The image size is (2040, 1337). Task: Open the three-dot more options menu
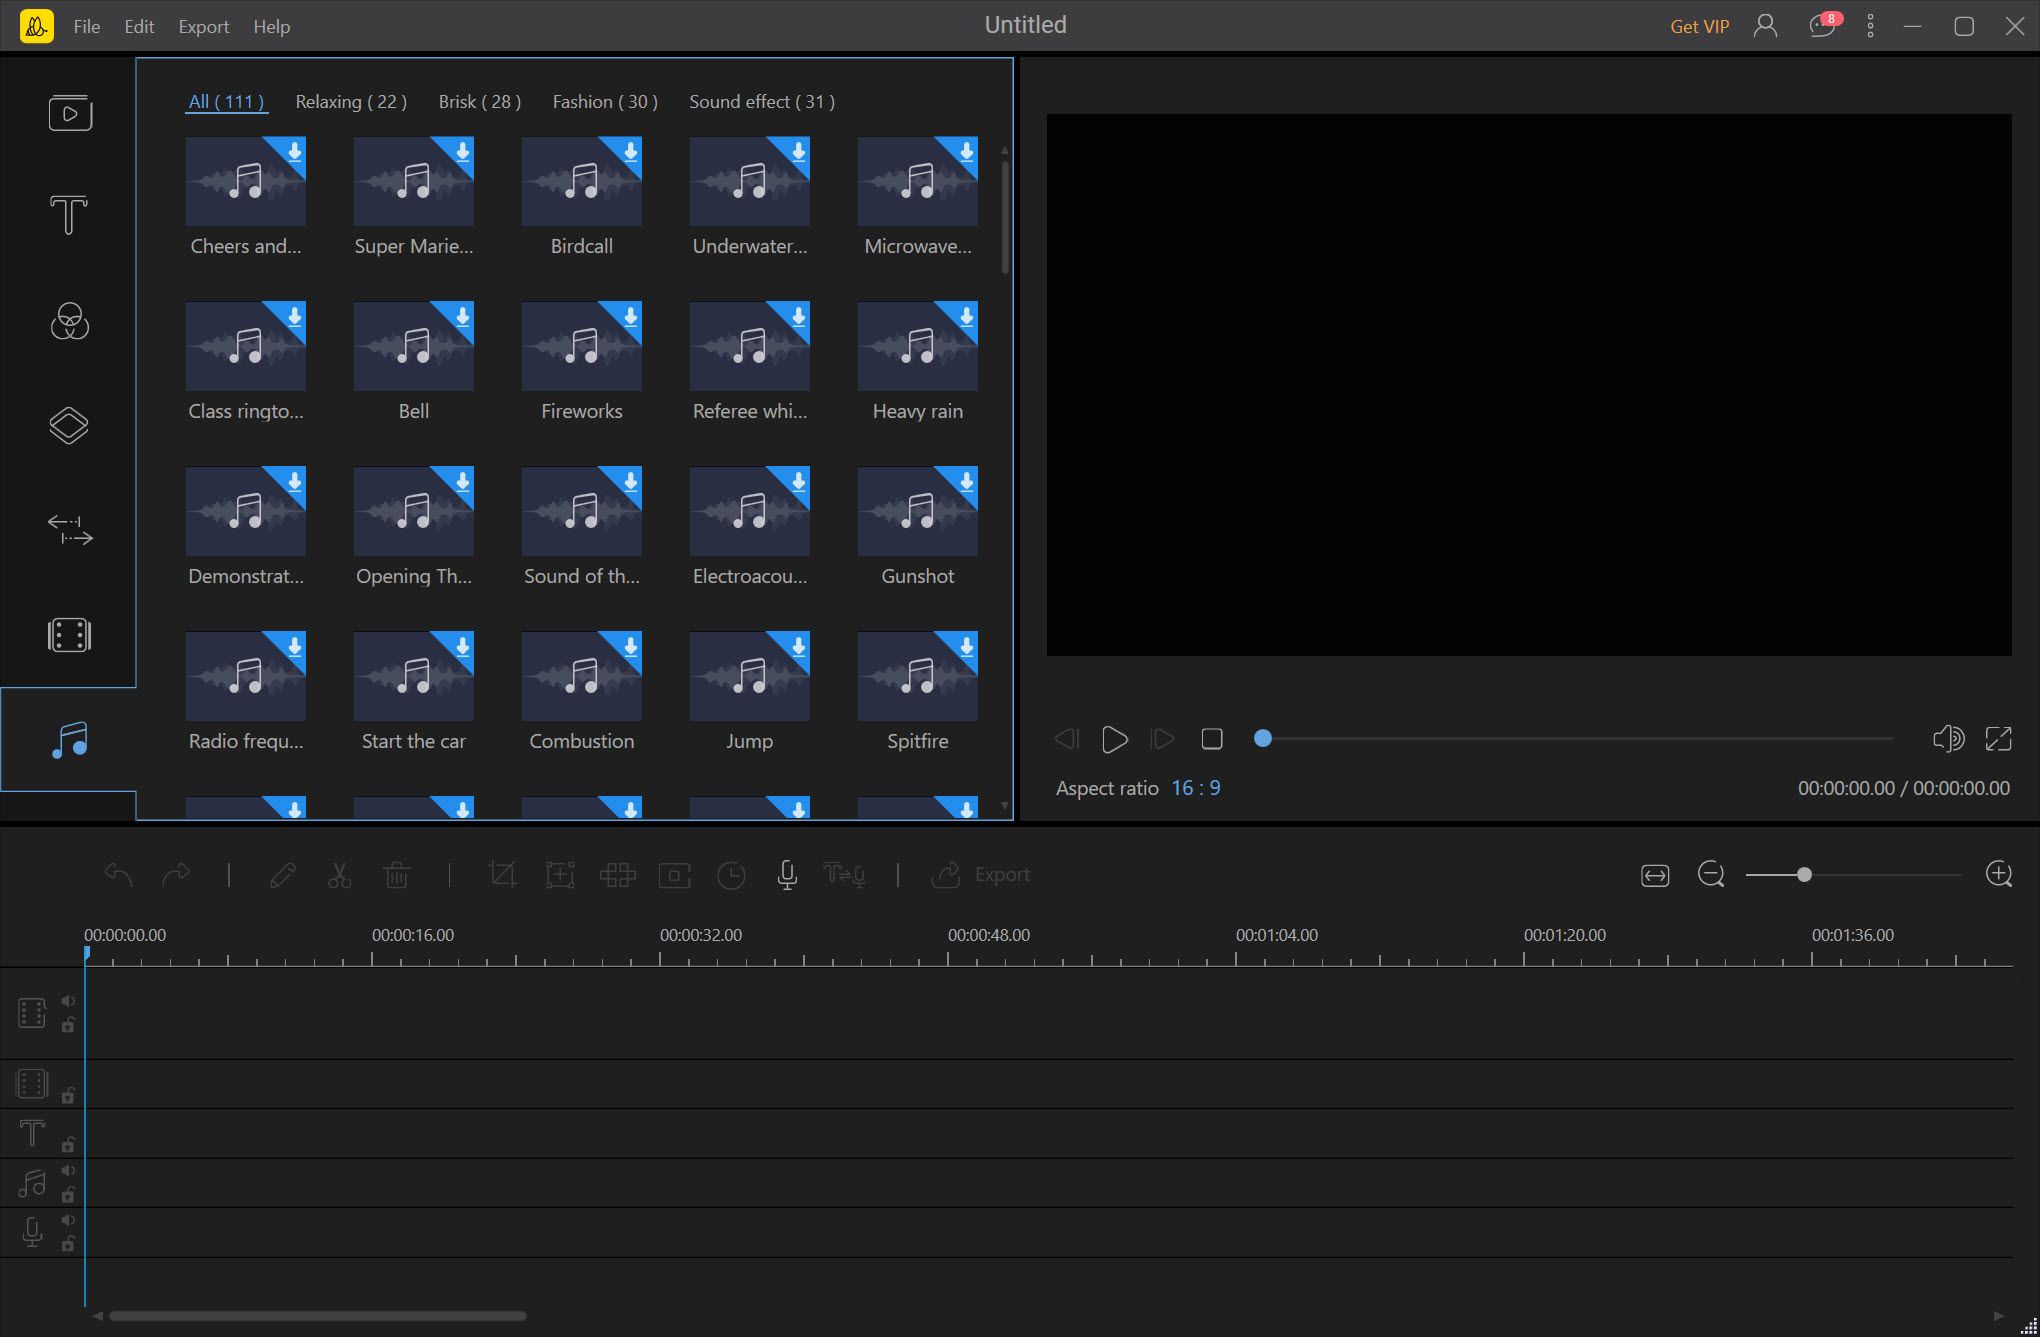pos(1870,26)
